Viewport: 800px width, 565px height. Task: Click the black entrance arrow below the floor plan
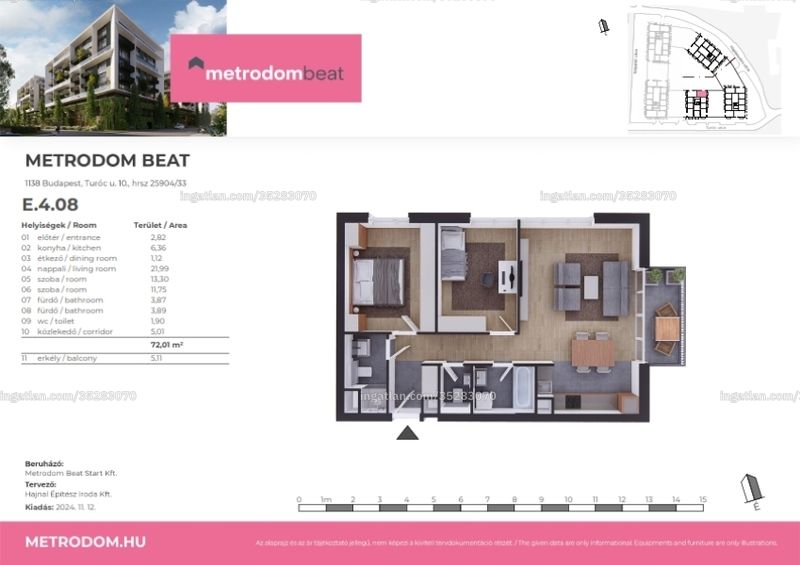(x=407, y=433)
